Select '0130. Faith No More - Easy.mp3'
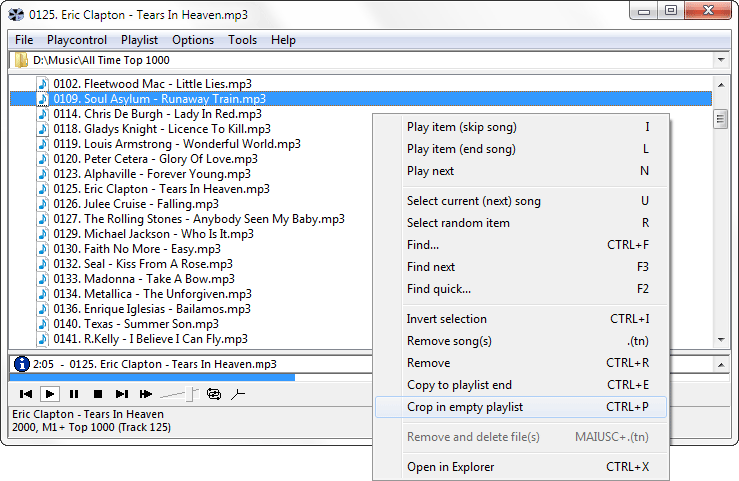This screenshot has height=481, width=739. 137,249
